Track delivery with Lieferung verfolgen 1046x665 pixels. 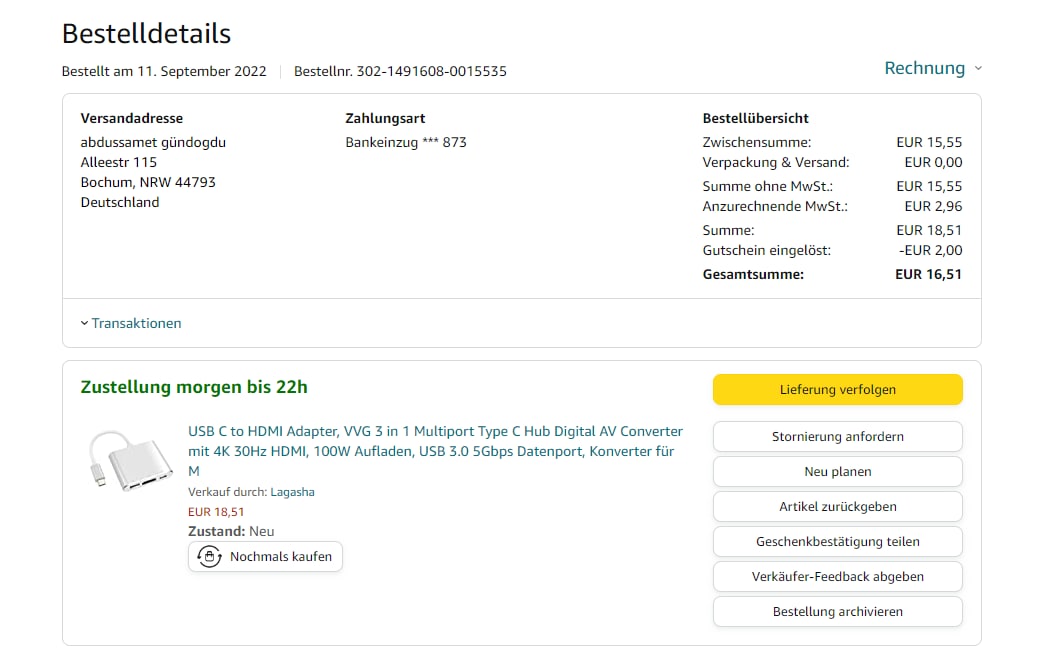click(837, 390)
